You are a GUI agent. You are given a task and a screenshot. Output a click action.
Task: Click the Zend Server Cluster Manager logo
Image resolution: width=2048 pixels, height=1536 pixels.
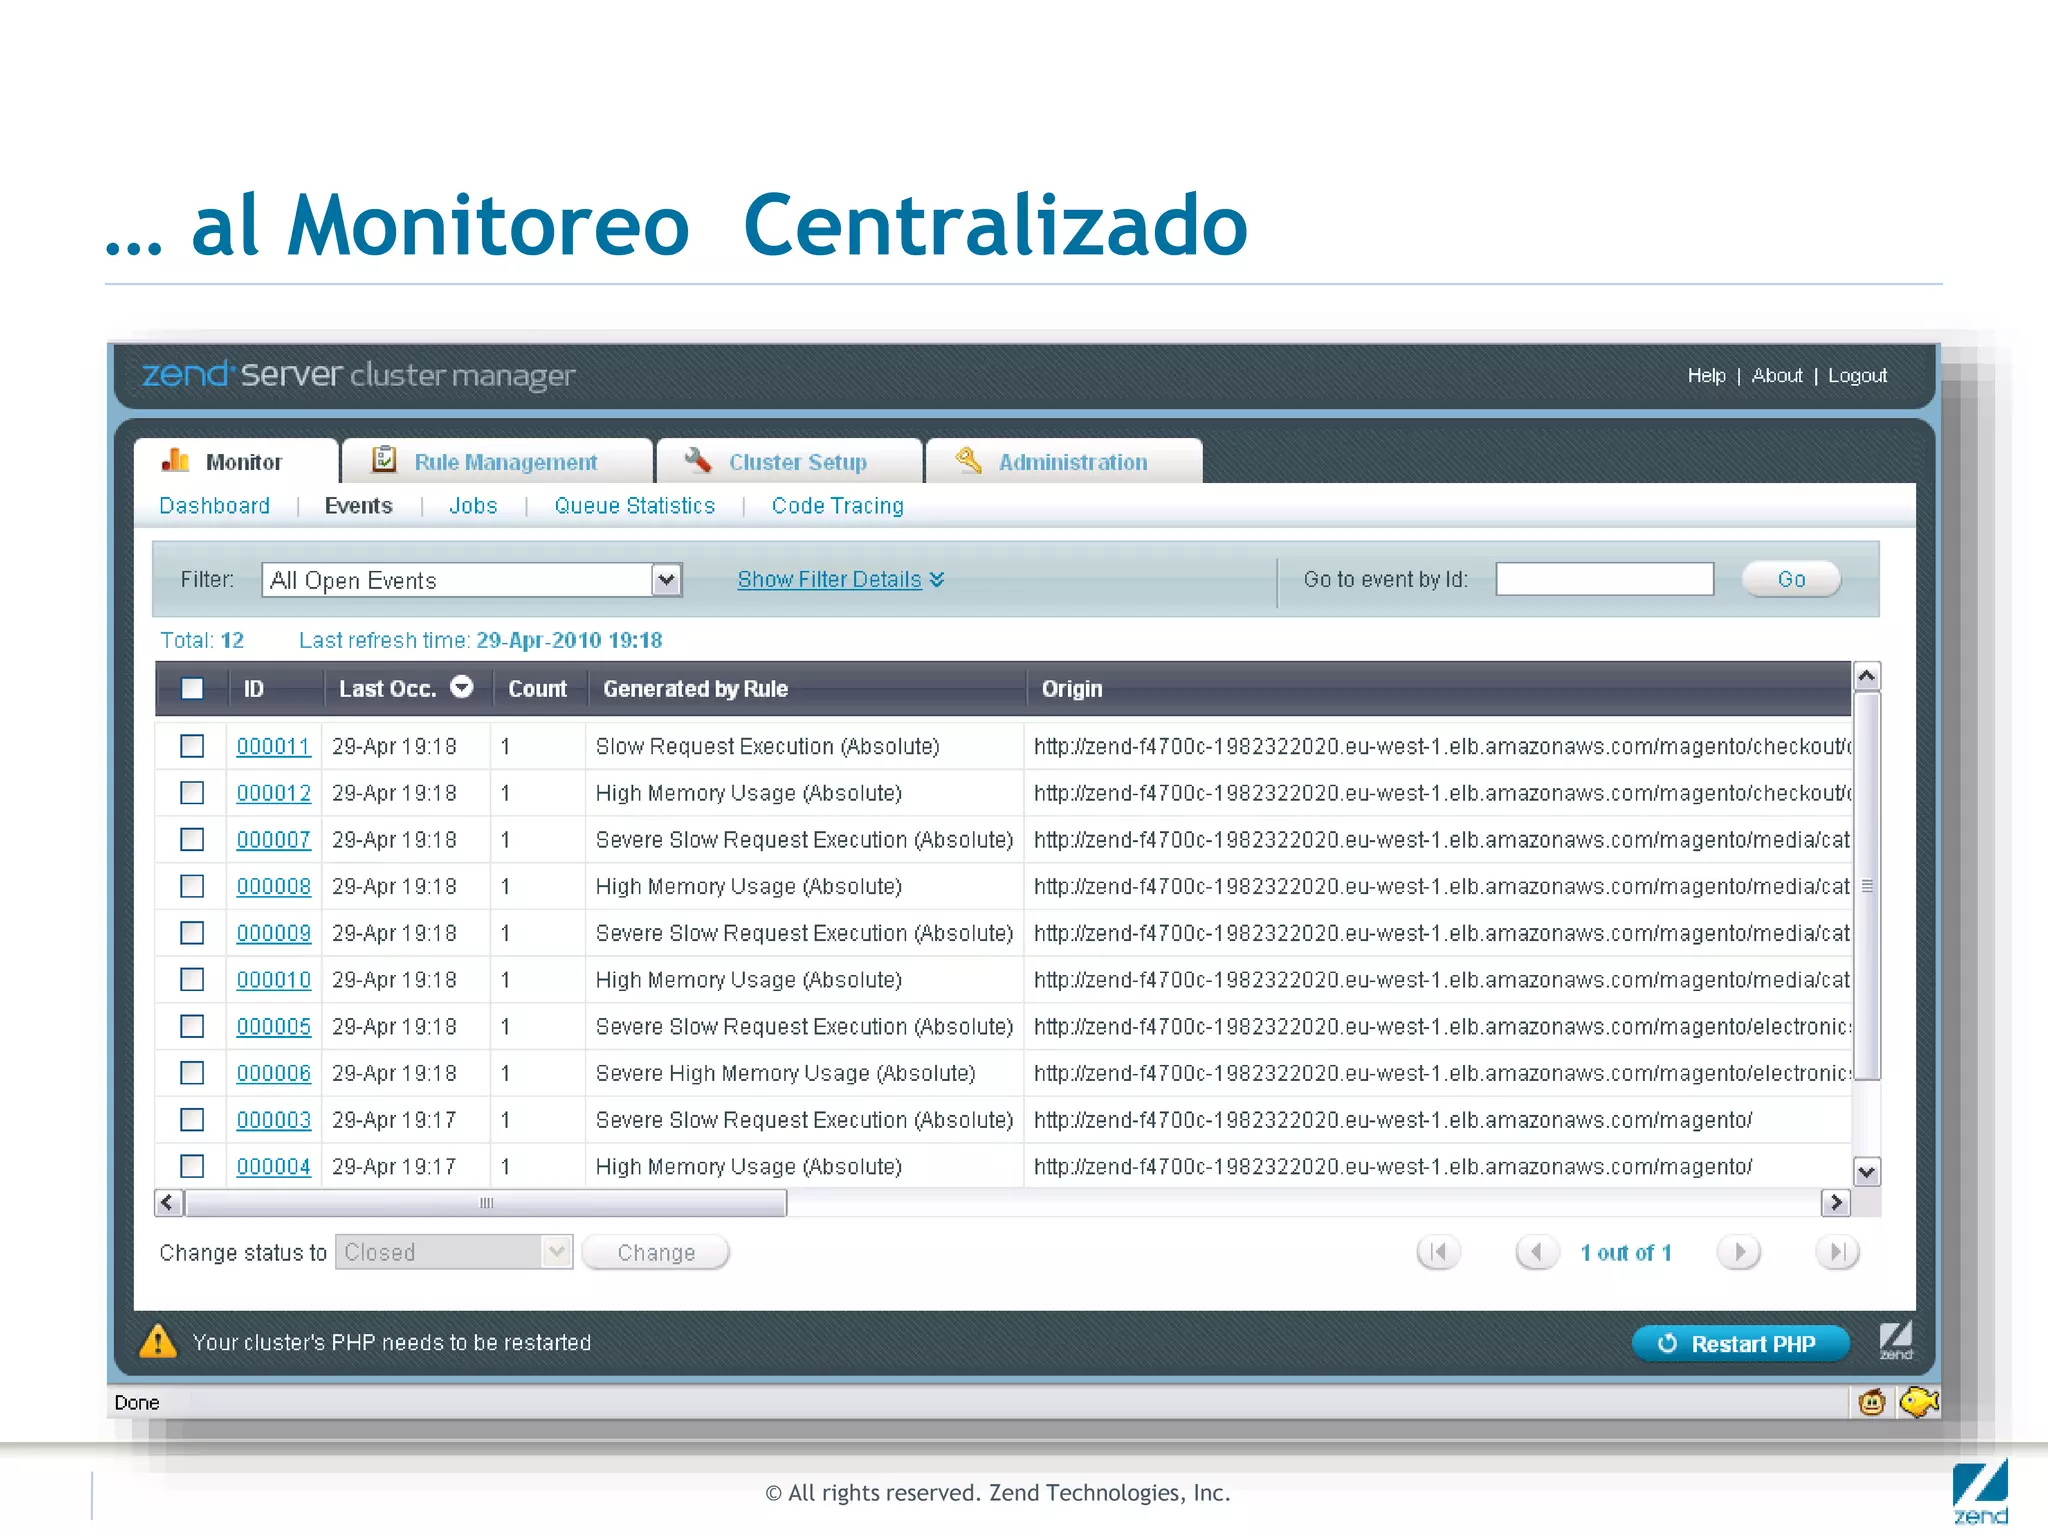pyautogui.click(x=358, y=375)
